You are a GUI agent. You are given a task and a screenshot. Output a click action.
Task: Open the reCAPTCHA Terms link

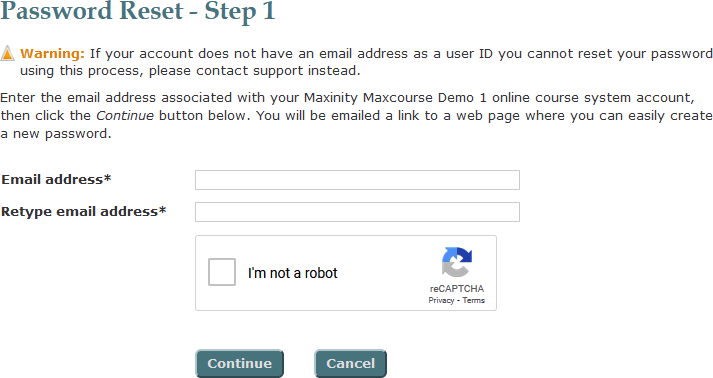[473, 300]
